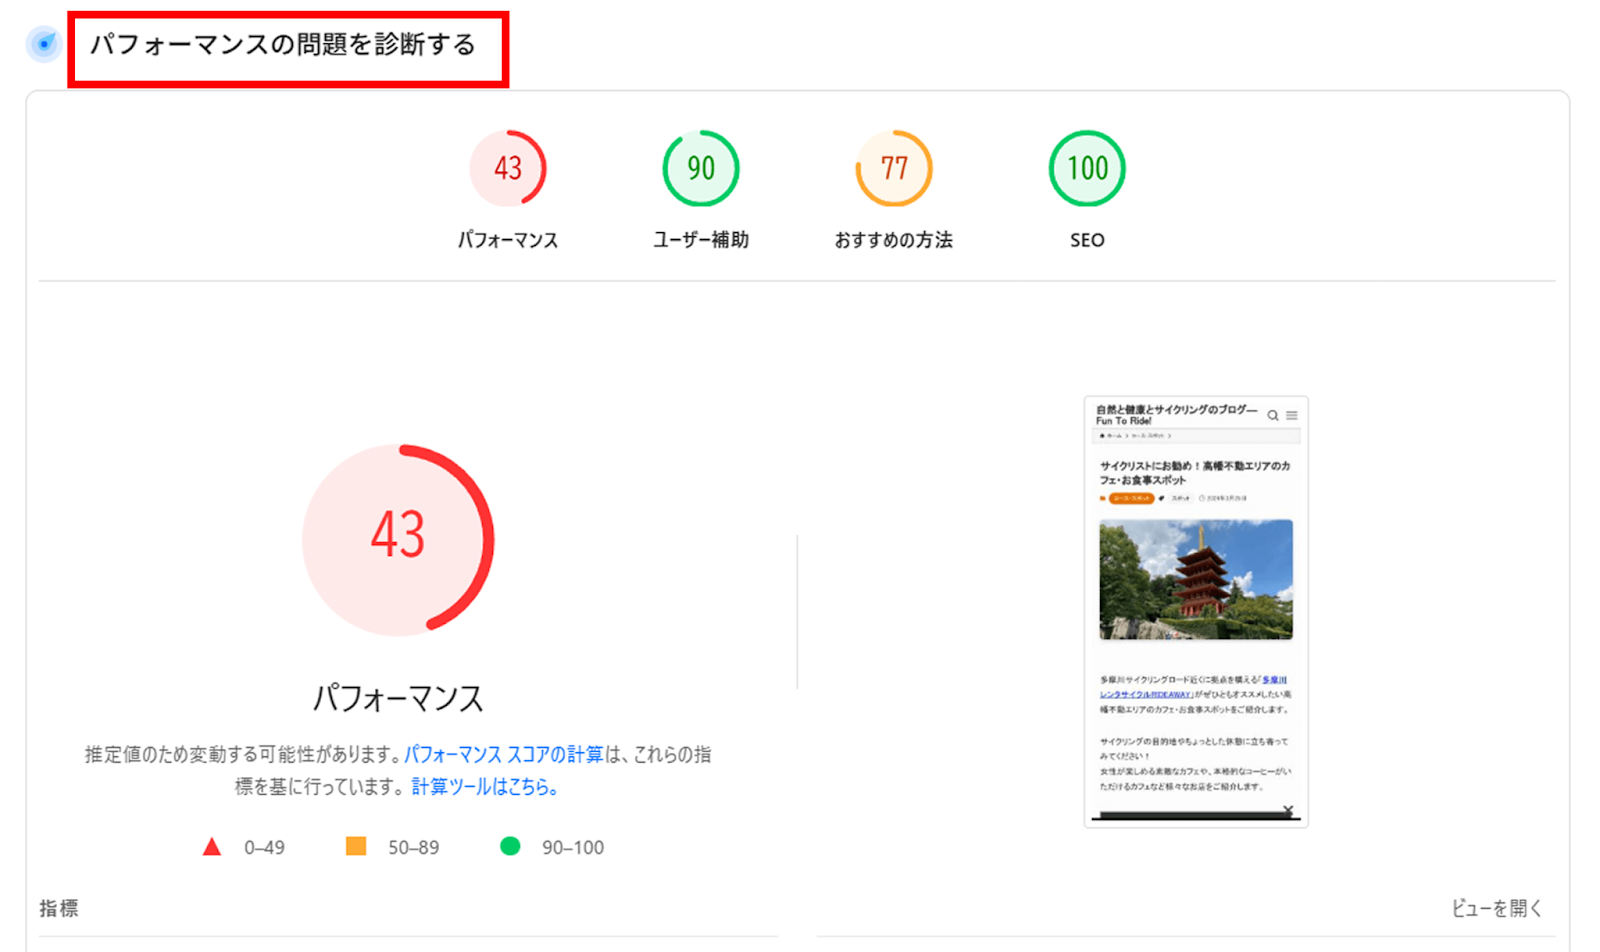The image size is (1600, 952).
Task: Click the red triangle 0–49 legend icon
Action: (212, 847)
